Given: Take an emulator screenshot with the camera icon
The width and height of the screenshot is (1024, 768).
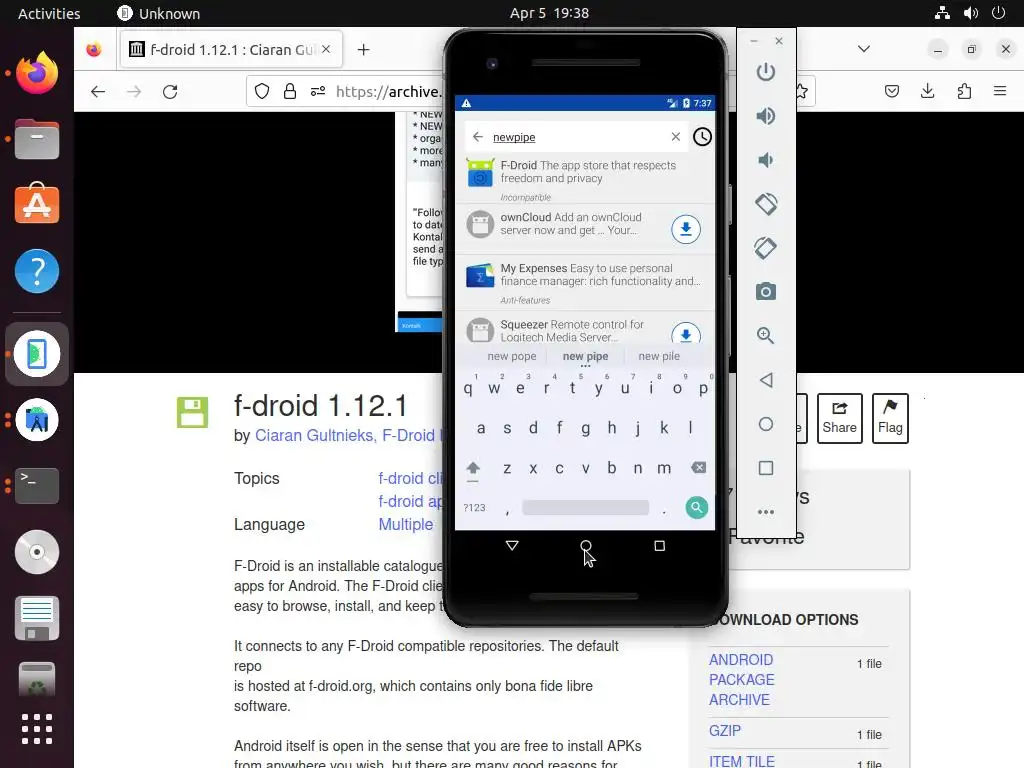Looking at the screenshot, I should click(765, 291).
